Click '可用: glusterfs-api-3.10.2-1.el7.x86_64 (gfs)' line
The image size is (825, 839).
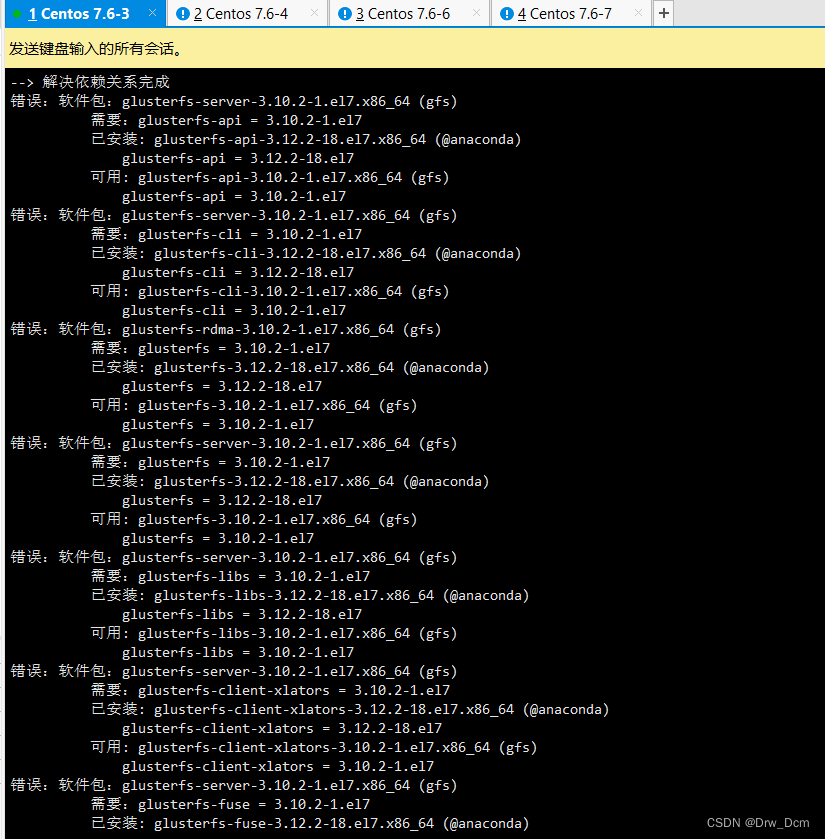[x=270, y=177]
